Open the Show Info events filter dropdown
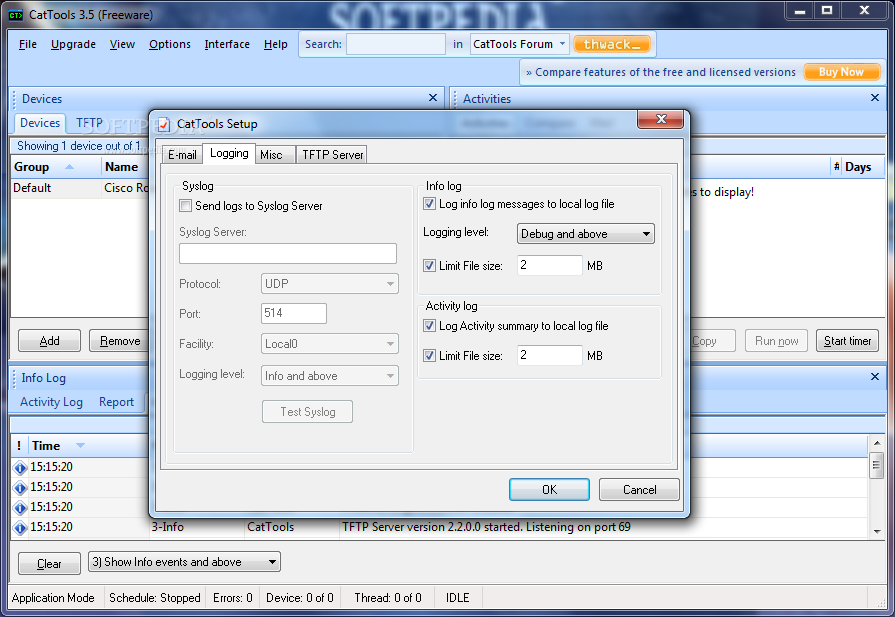Screen dimensions: 895x617 tap(184, 562)
